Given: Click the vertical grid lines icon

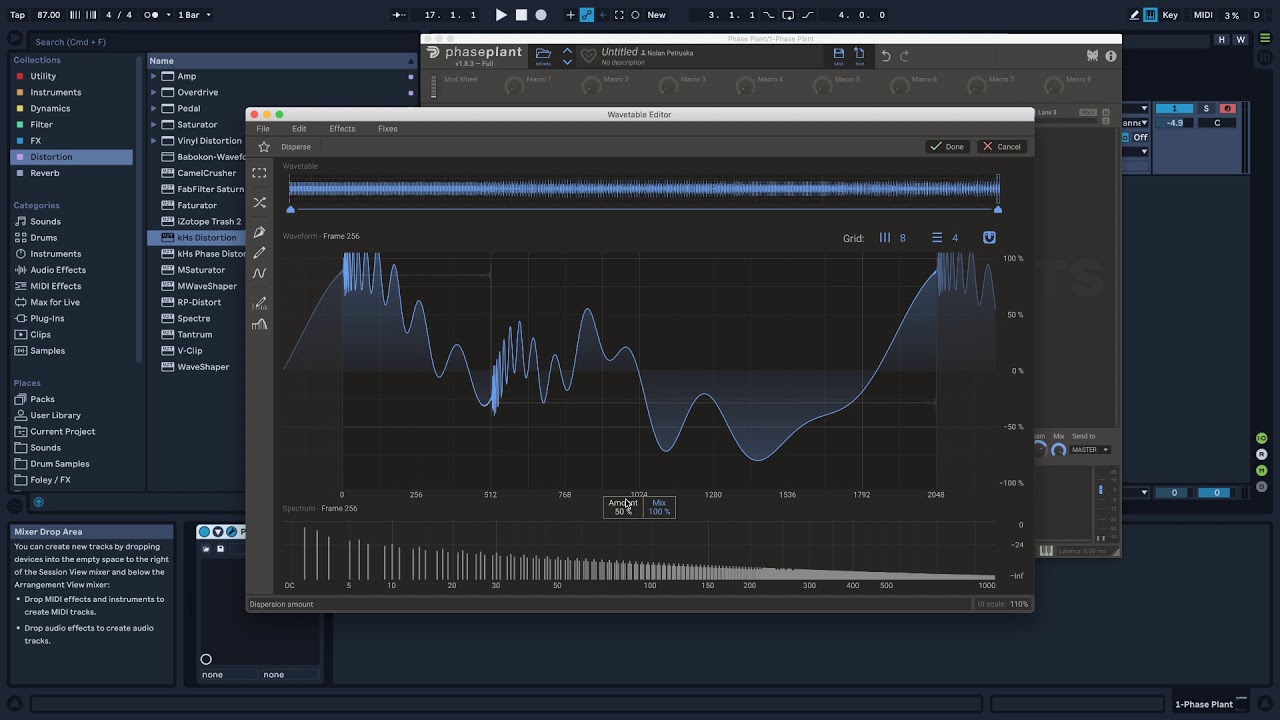Looking at the screenshot, I should (x=885, y=238).
